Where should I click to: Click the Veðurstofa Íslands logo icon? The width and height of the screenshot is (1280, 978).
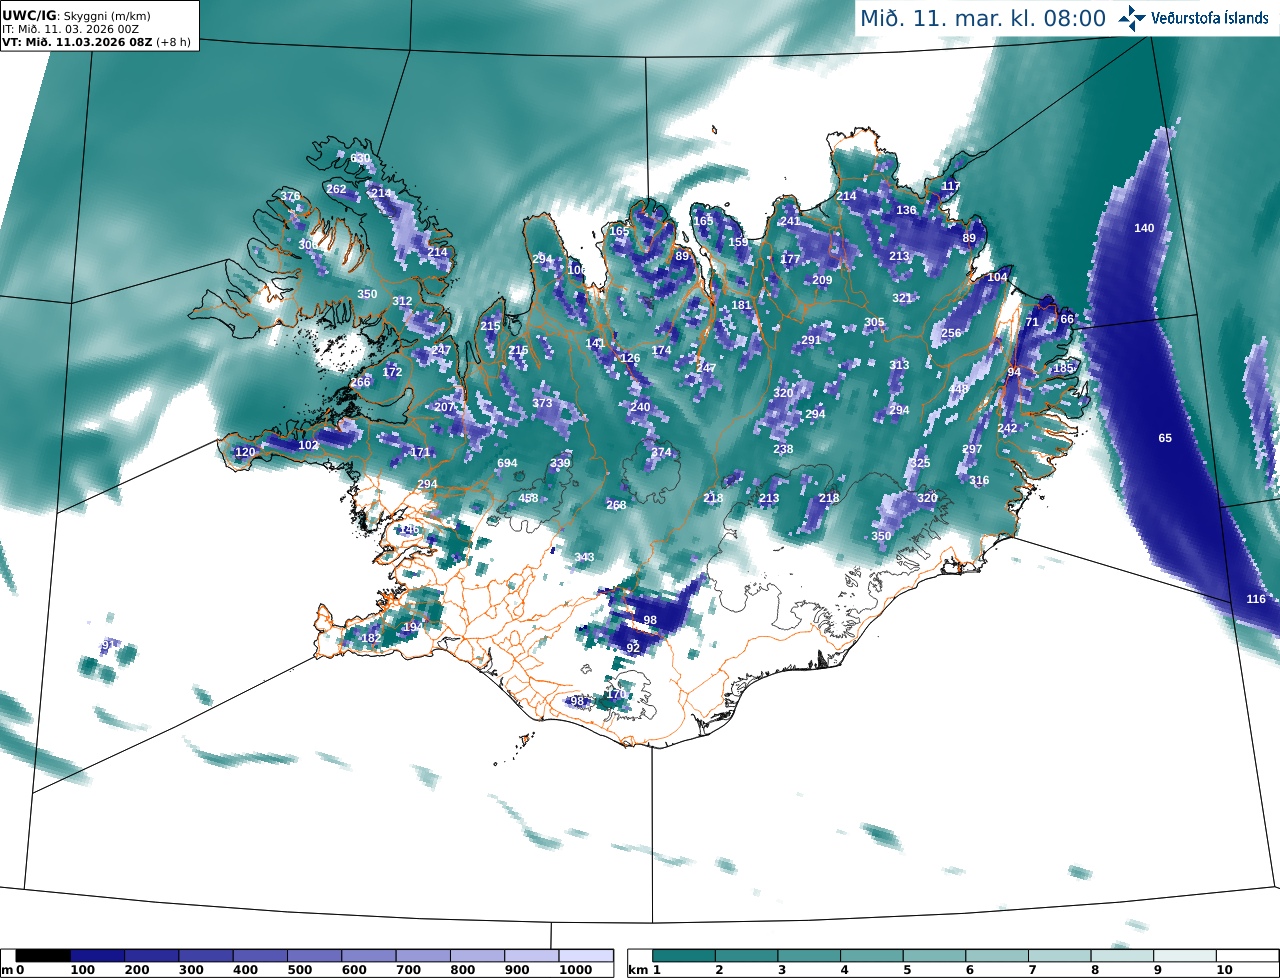[x=1133, y=18]
